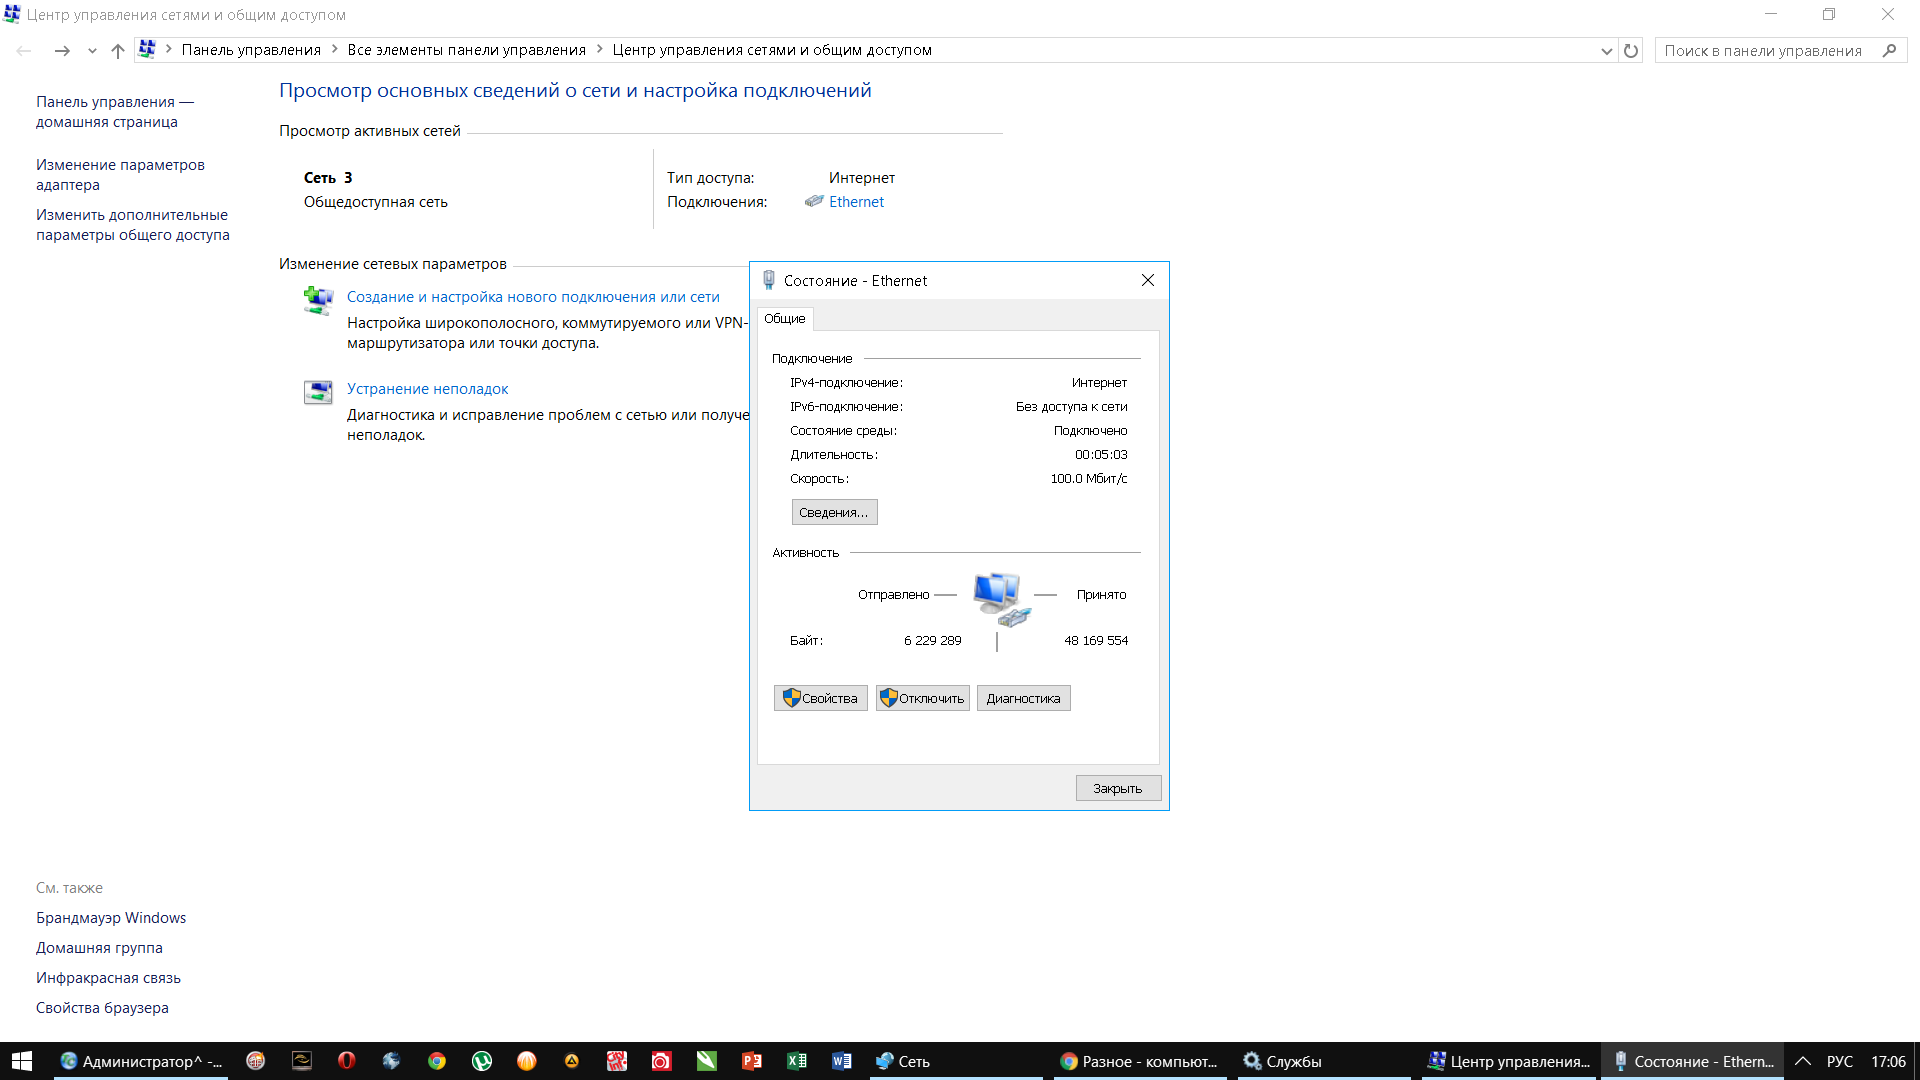This screenshot has height=1080, width=1920.
Task: Show hidden system tray icons
Action: [x=1803, y=1061]
